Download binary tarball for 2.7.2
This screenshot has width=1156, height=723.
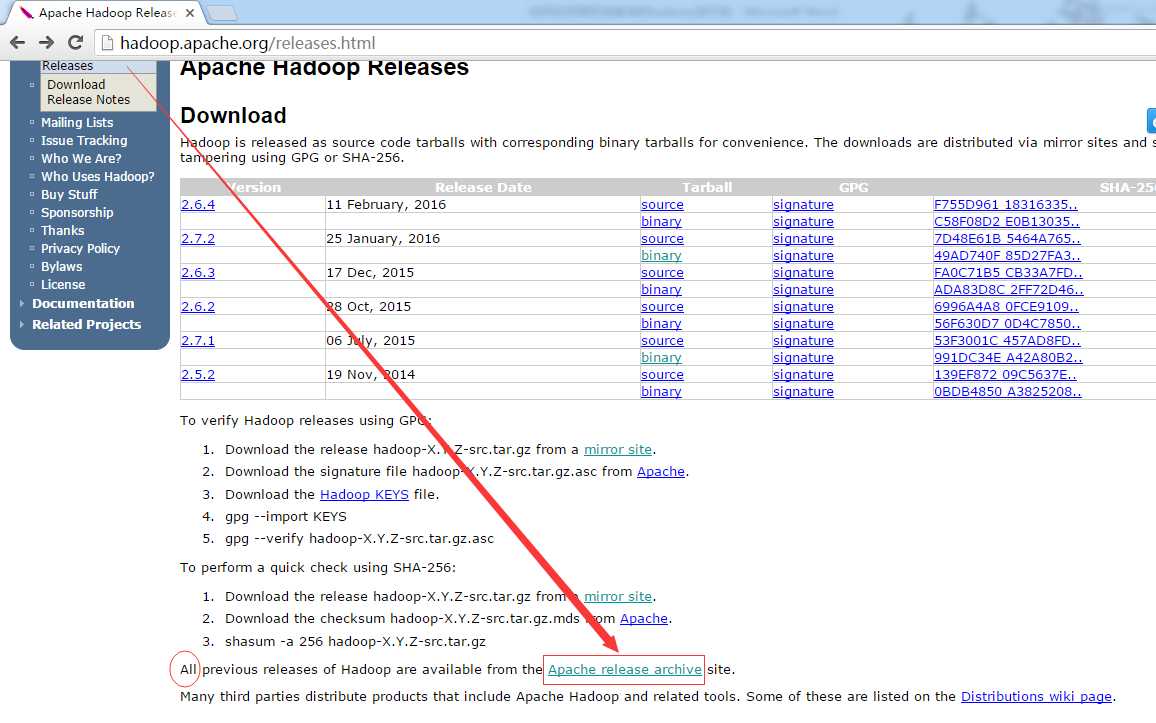661,256
